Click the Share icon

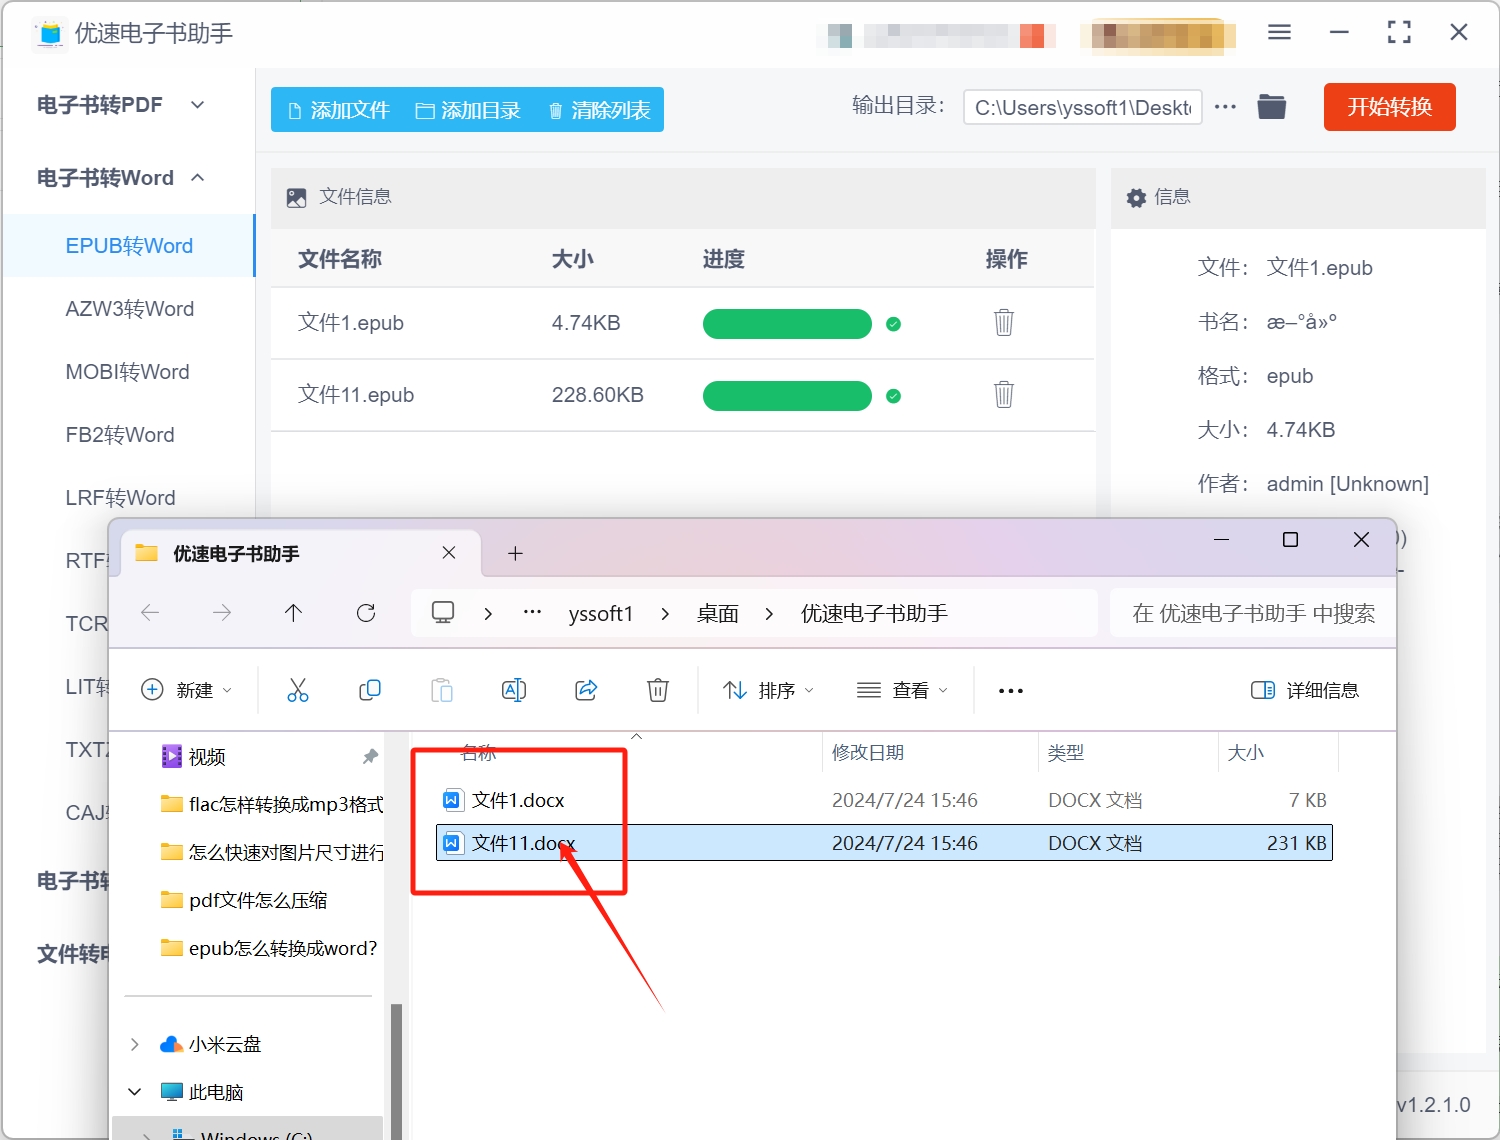[x=586, y=690]
